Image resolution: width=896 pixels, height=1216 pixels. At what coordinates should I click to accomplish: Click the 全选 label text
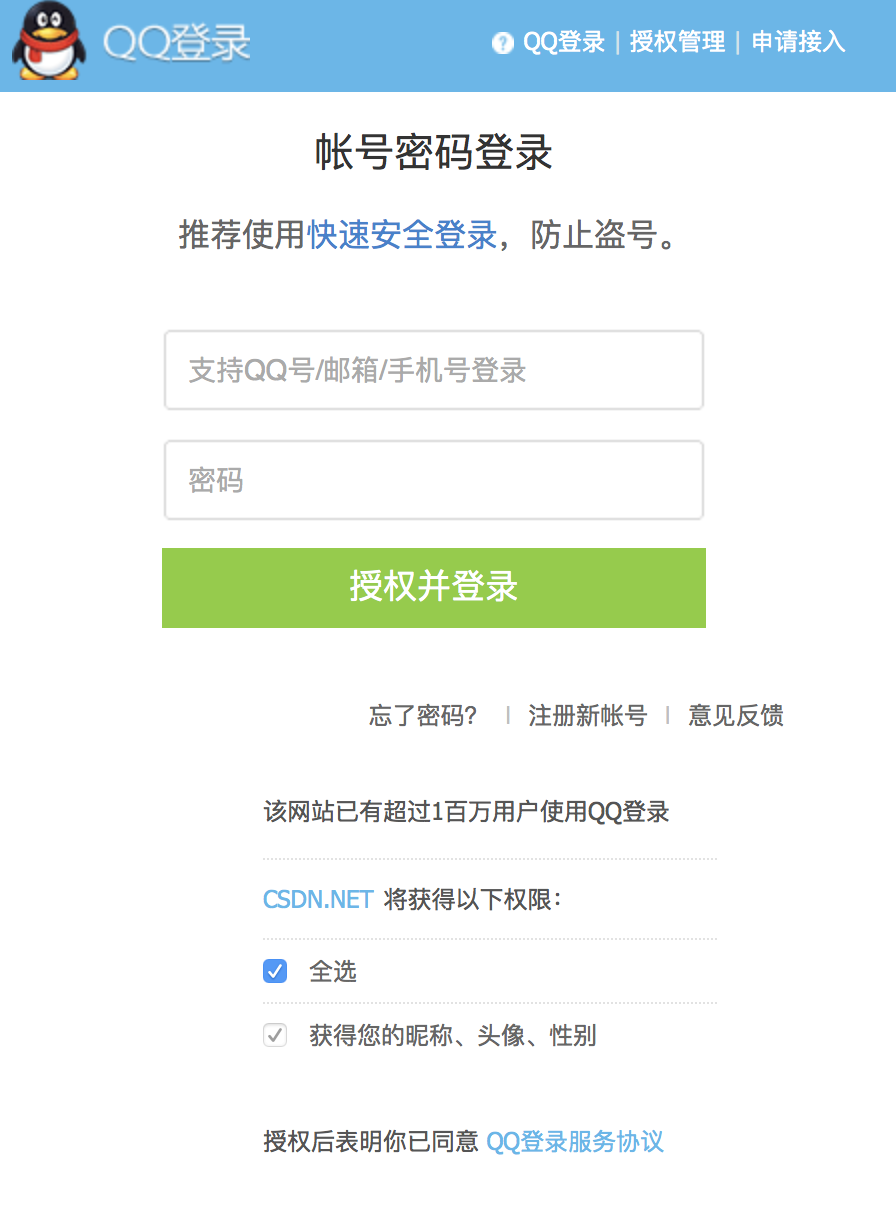pyautogui.click(x=333, y=971)
